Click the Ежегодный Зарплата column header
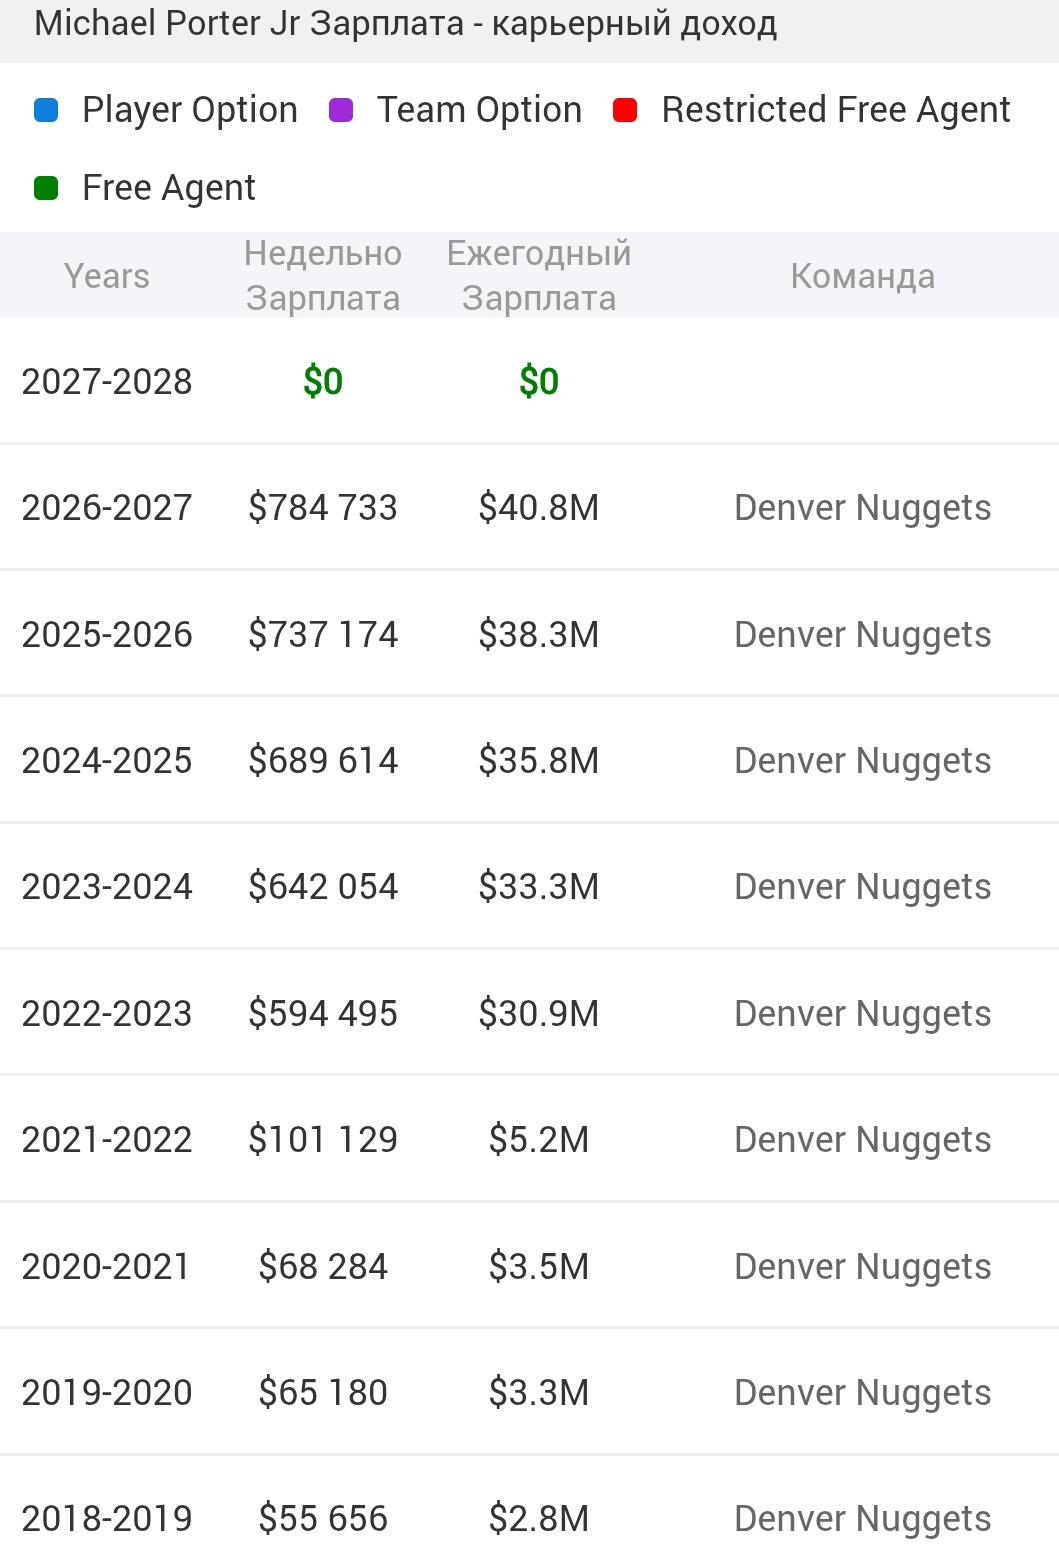 point(539,276)
